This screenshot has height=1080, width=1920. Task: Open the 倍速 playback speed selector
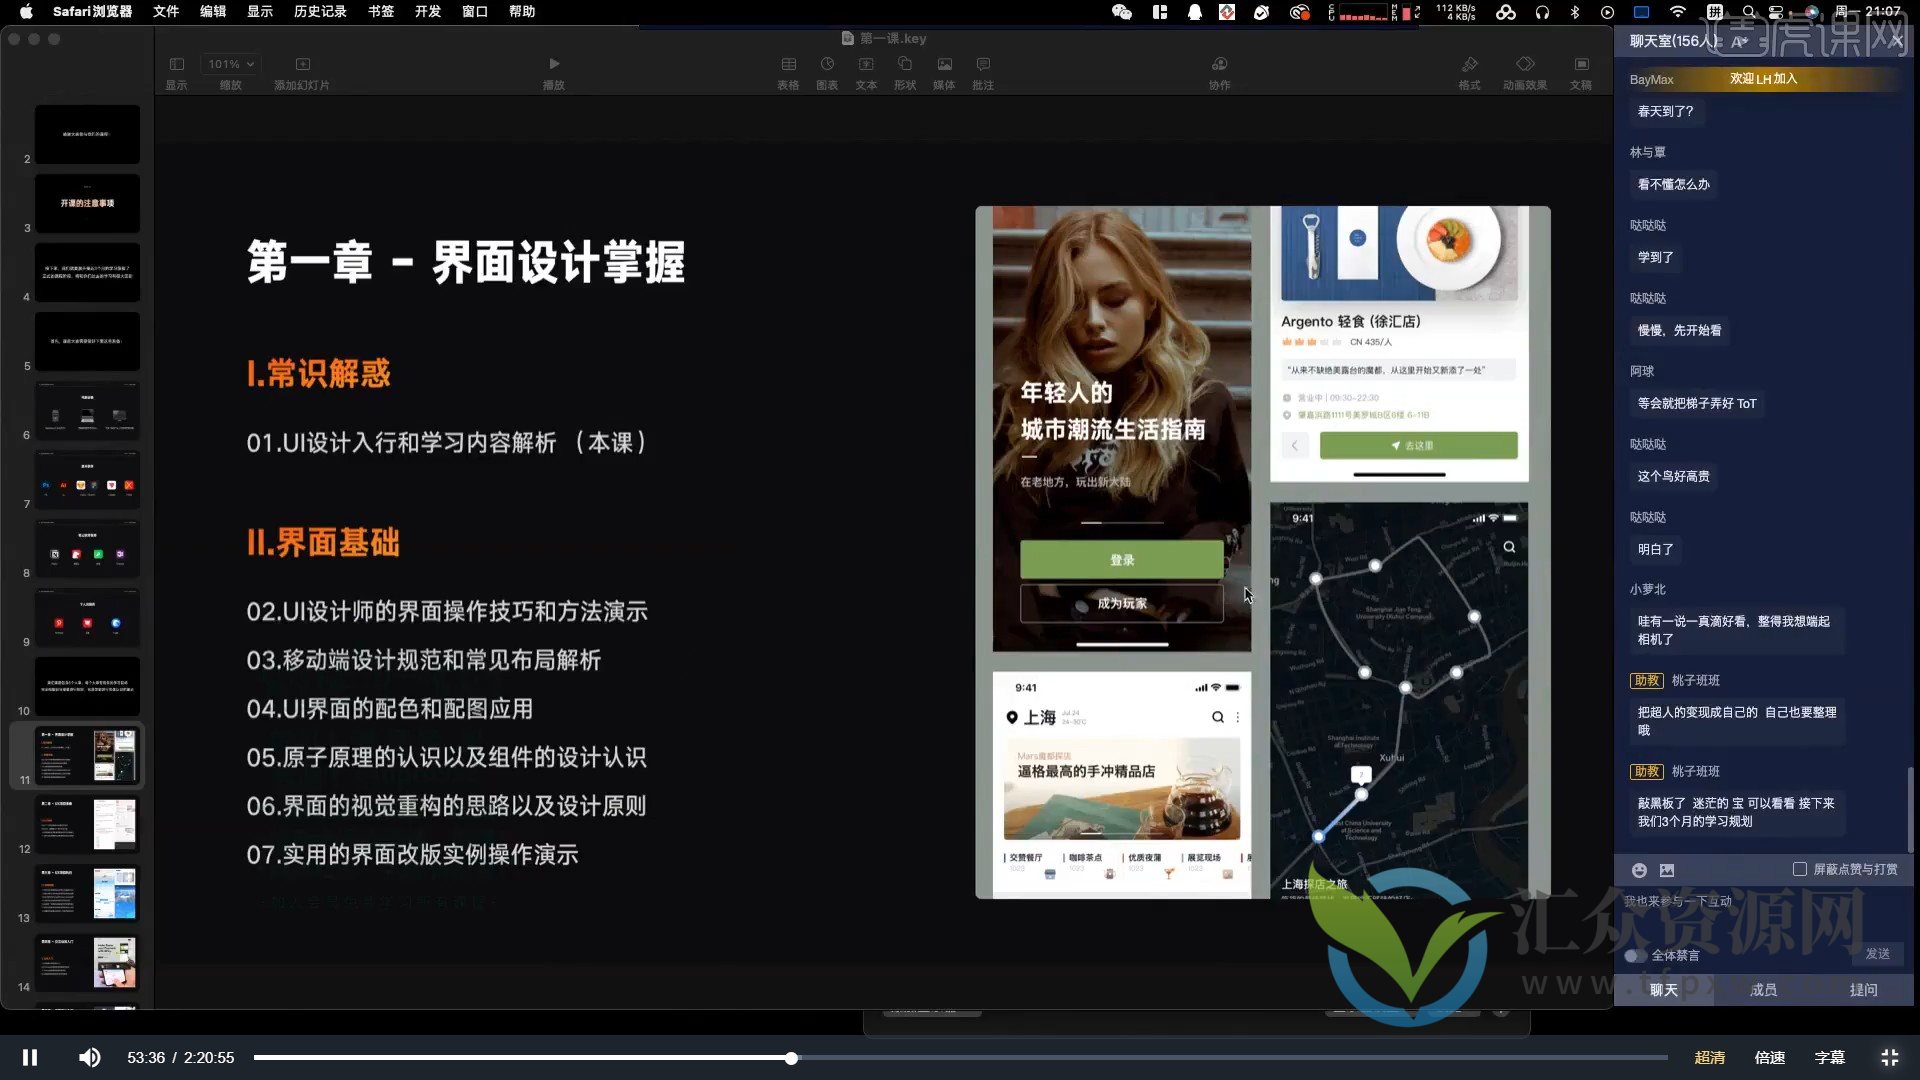coord(1769,1056)
